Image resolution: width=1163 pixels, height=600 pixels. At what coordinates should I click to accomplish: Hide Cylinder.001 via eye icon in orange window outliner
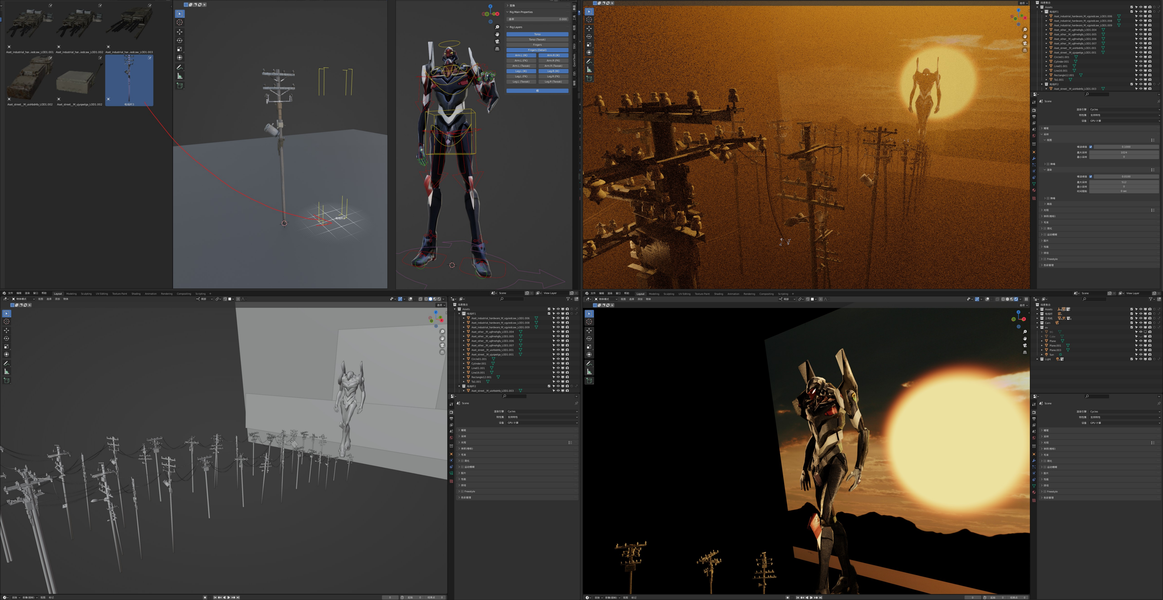click(1141, 62)
